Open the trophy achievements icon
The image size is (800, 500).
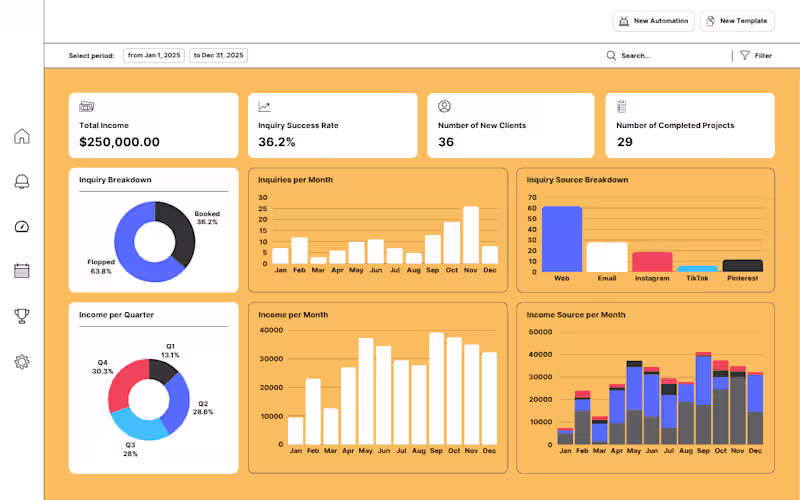tap(21, 316)
